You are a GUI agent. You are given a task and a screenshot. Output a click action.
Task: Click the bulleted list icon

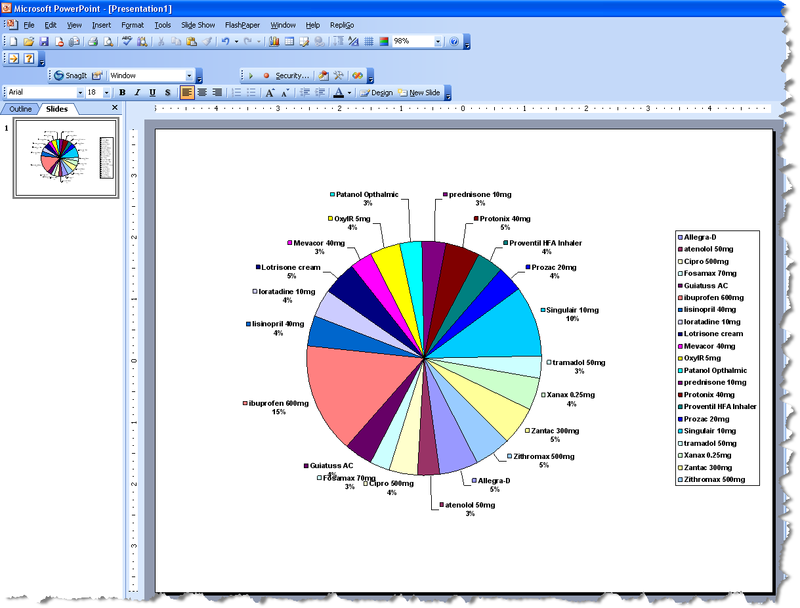tap(251, 92)
